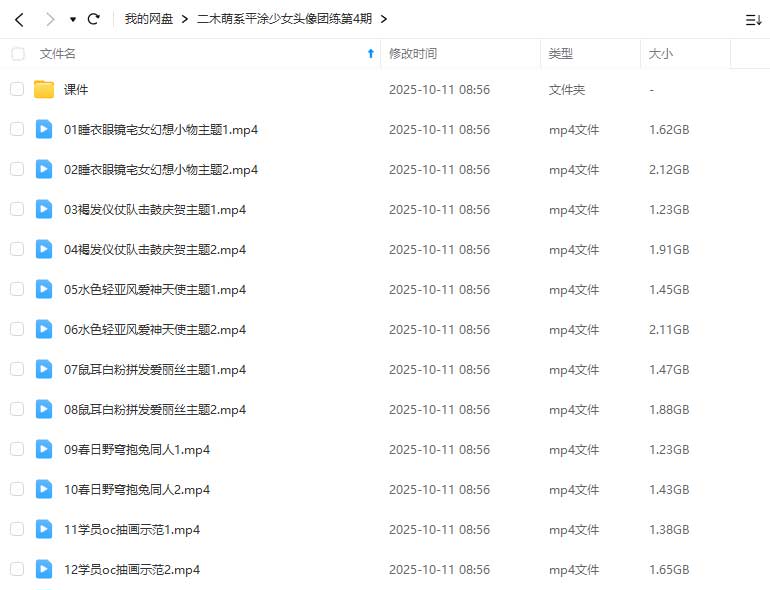The height and width of the screenshot is (590, 770).
Task: Toggle the select-all checkbox in header
Action: [17, 54]
